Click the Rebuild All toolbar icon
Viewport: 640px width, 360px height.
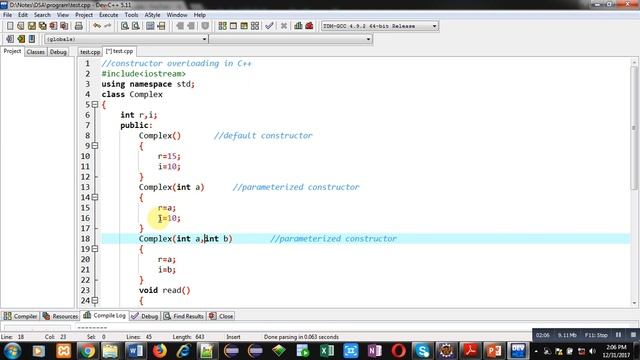coord(255,26)
